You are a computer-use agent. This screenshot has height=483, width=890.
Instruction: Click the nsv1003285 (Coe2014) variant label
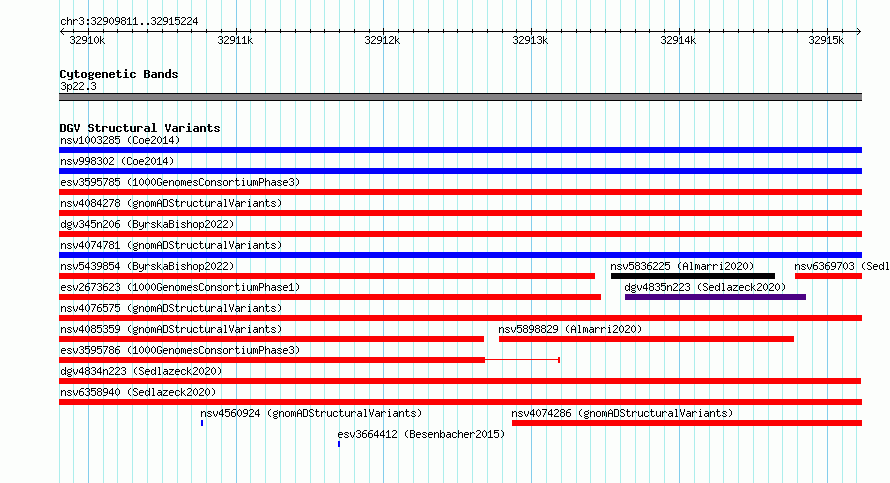tap(120, 140)
